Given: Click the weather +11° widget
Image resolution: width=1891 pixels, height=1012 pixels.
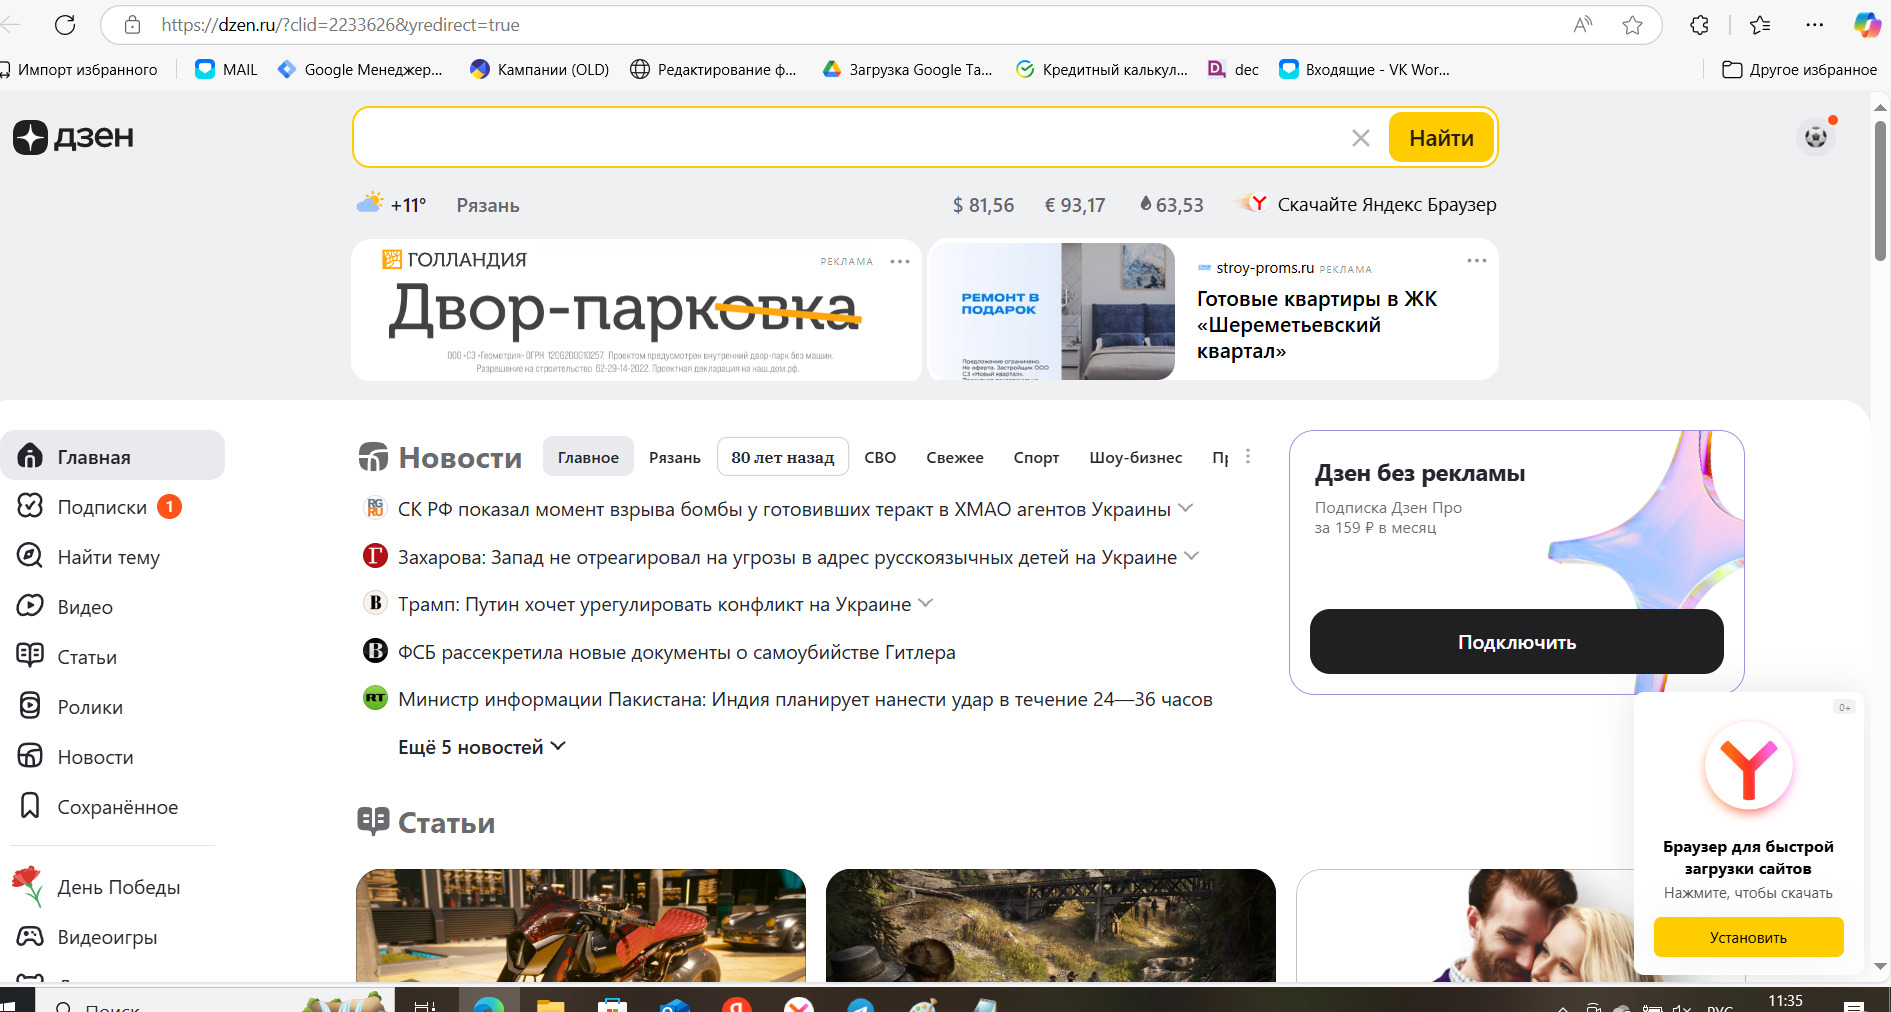Looking at the screenshot, I should (392, 204).
